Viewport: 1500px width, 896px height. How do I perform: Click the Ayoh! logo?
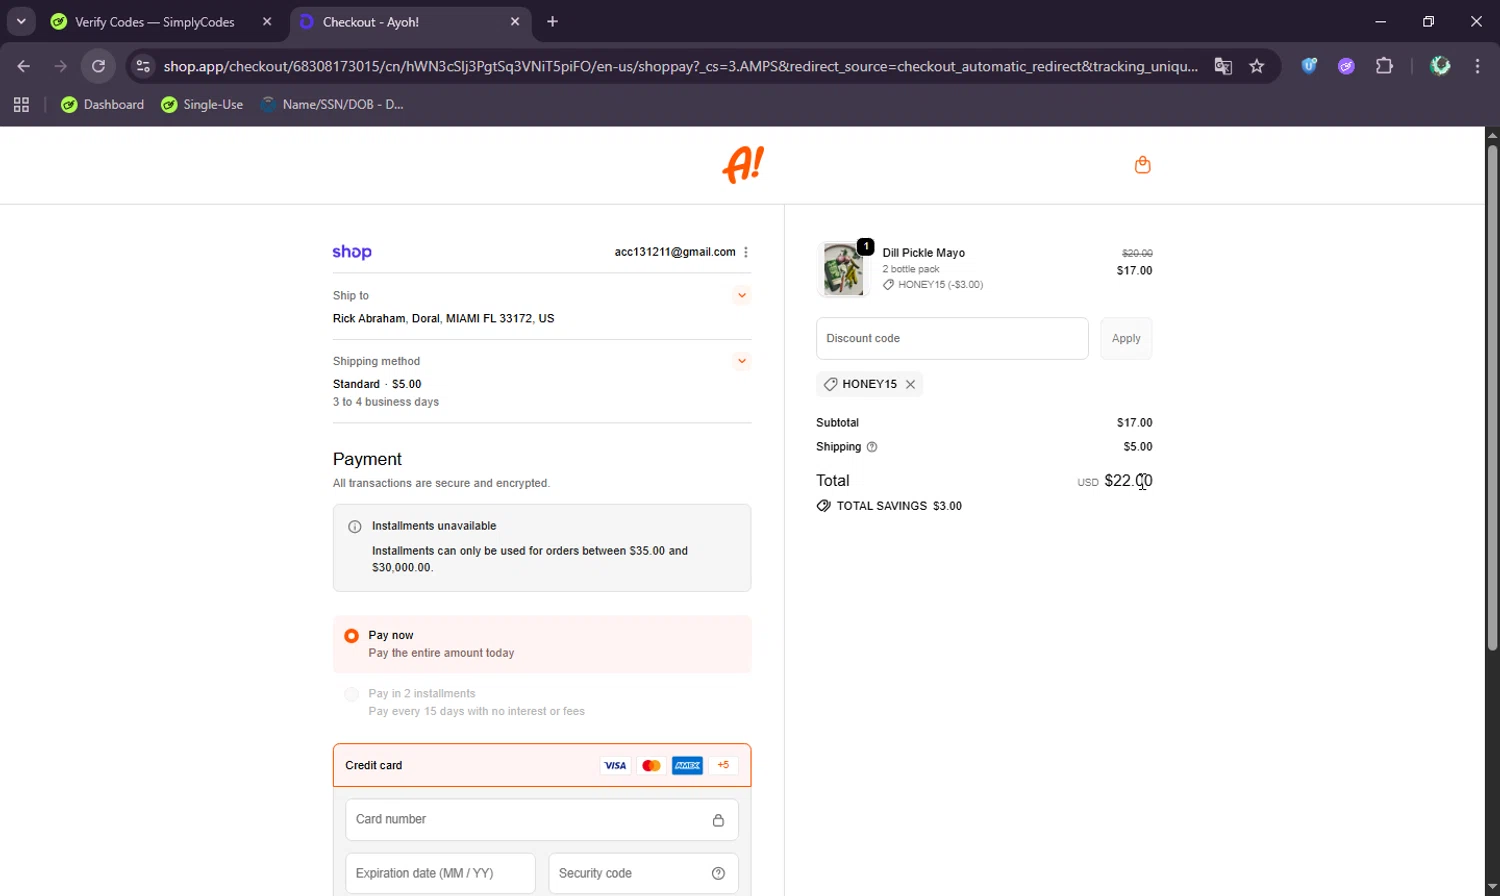click(x=743, y=165)
